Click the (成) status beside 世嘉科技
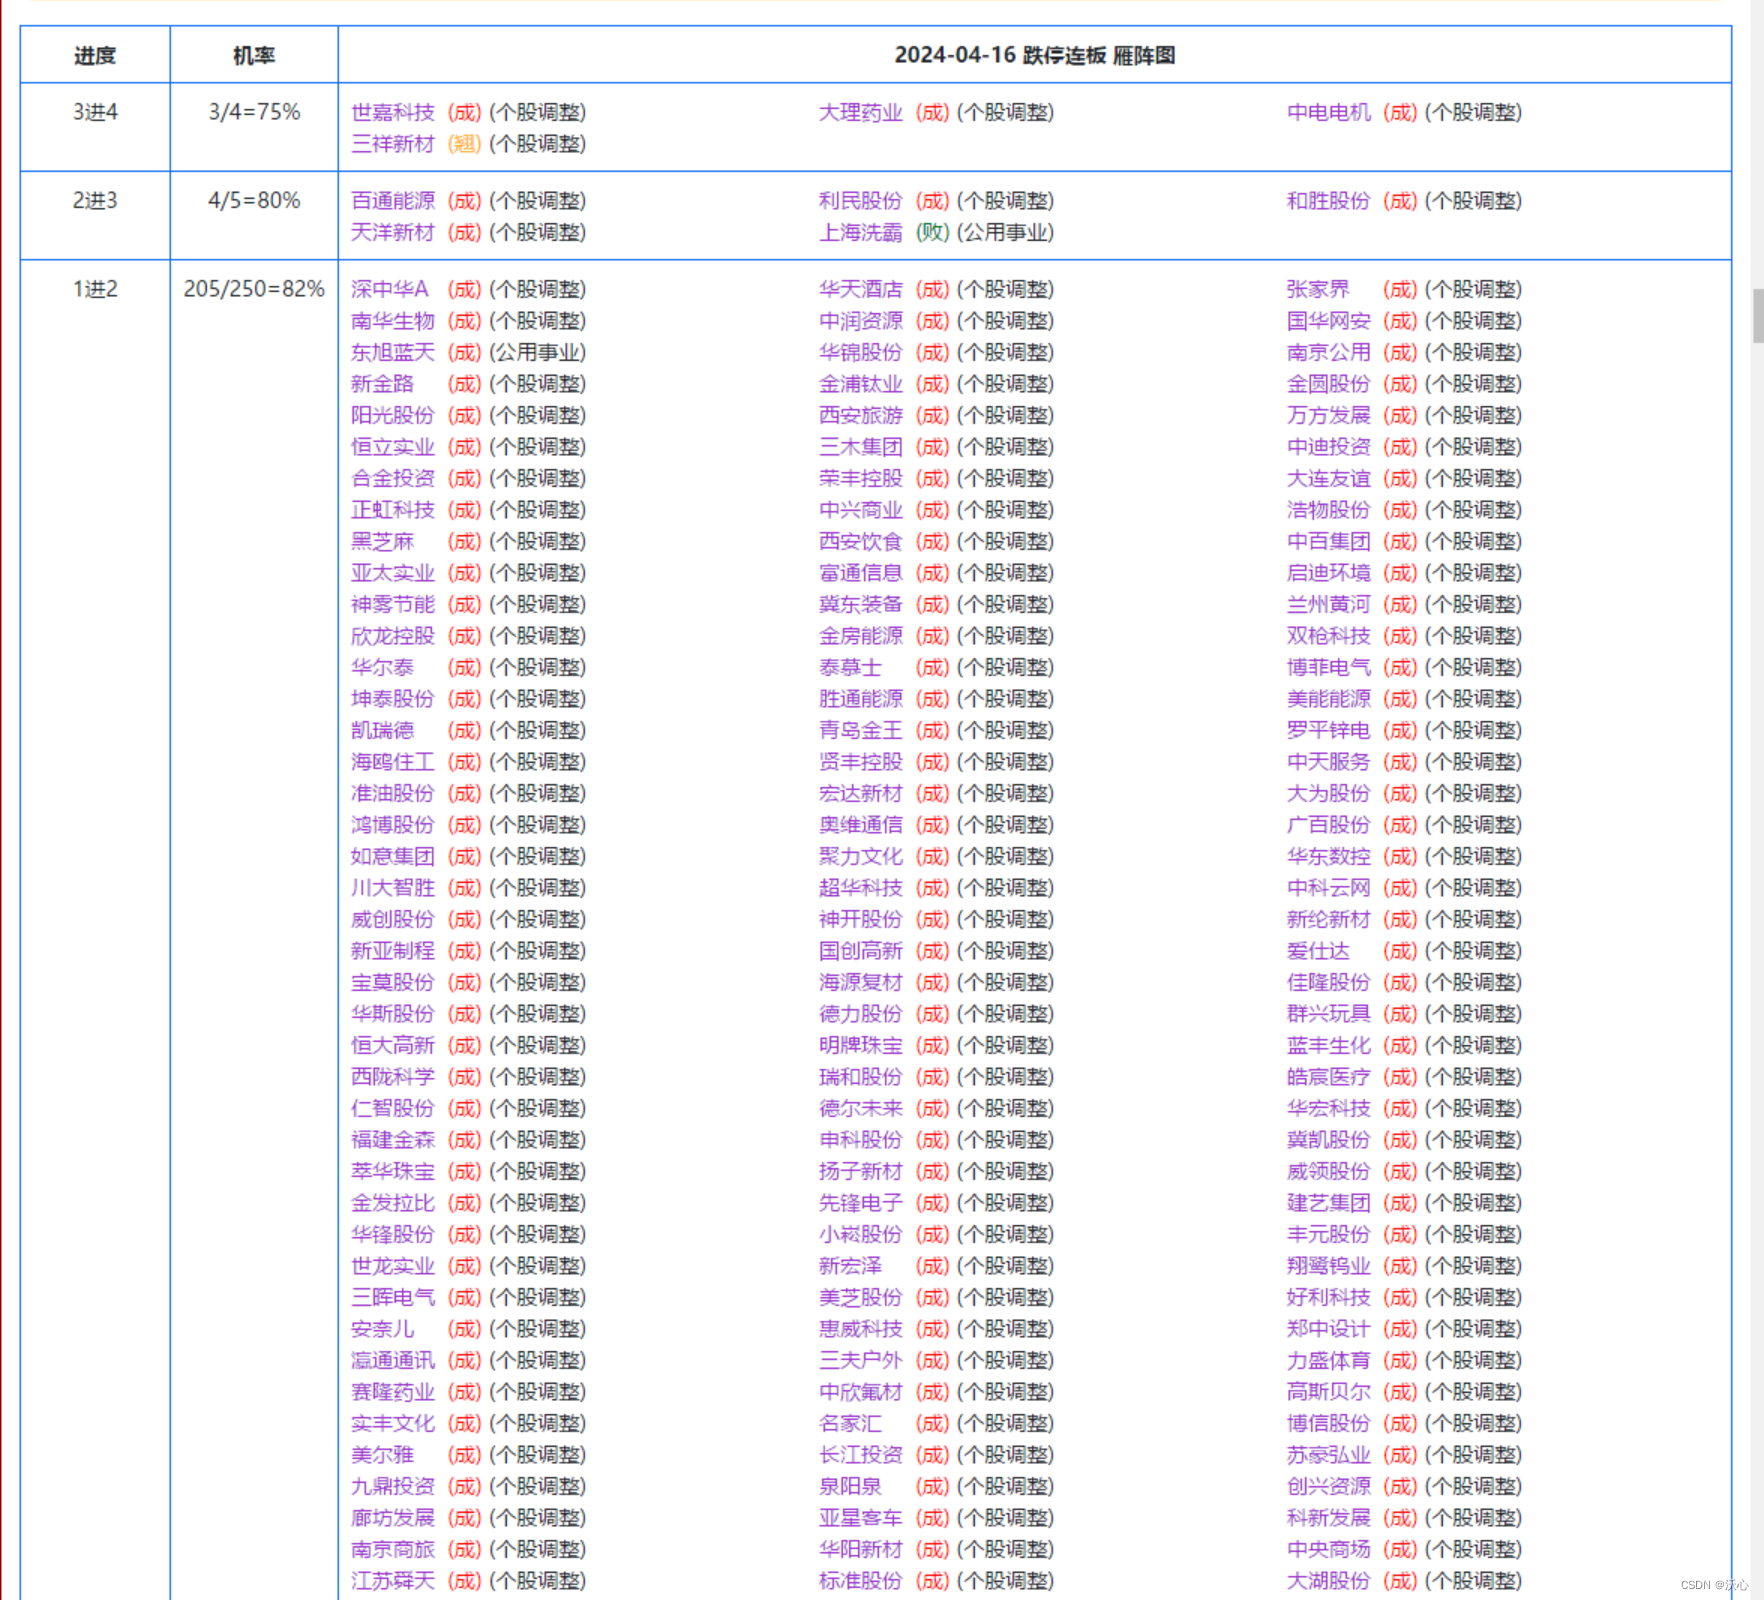Image resolution: width=1764 pixels, height=1600 pixels. pyautogui.click(x=464, y=112)
